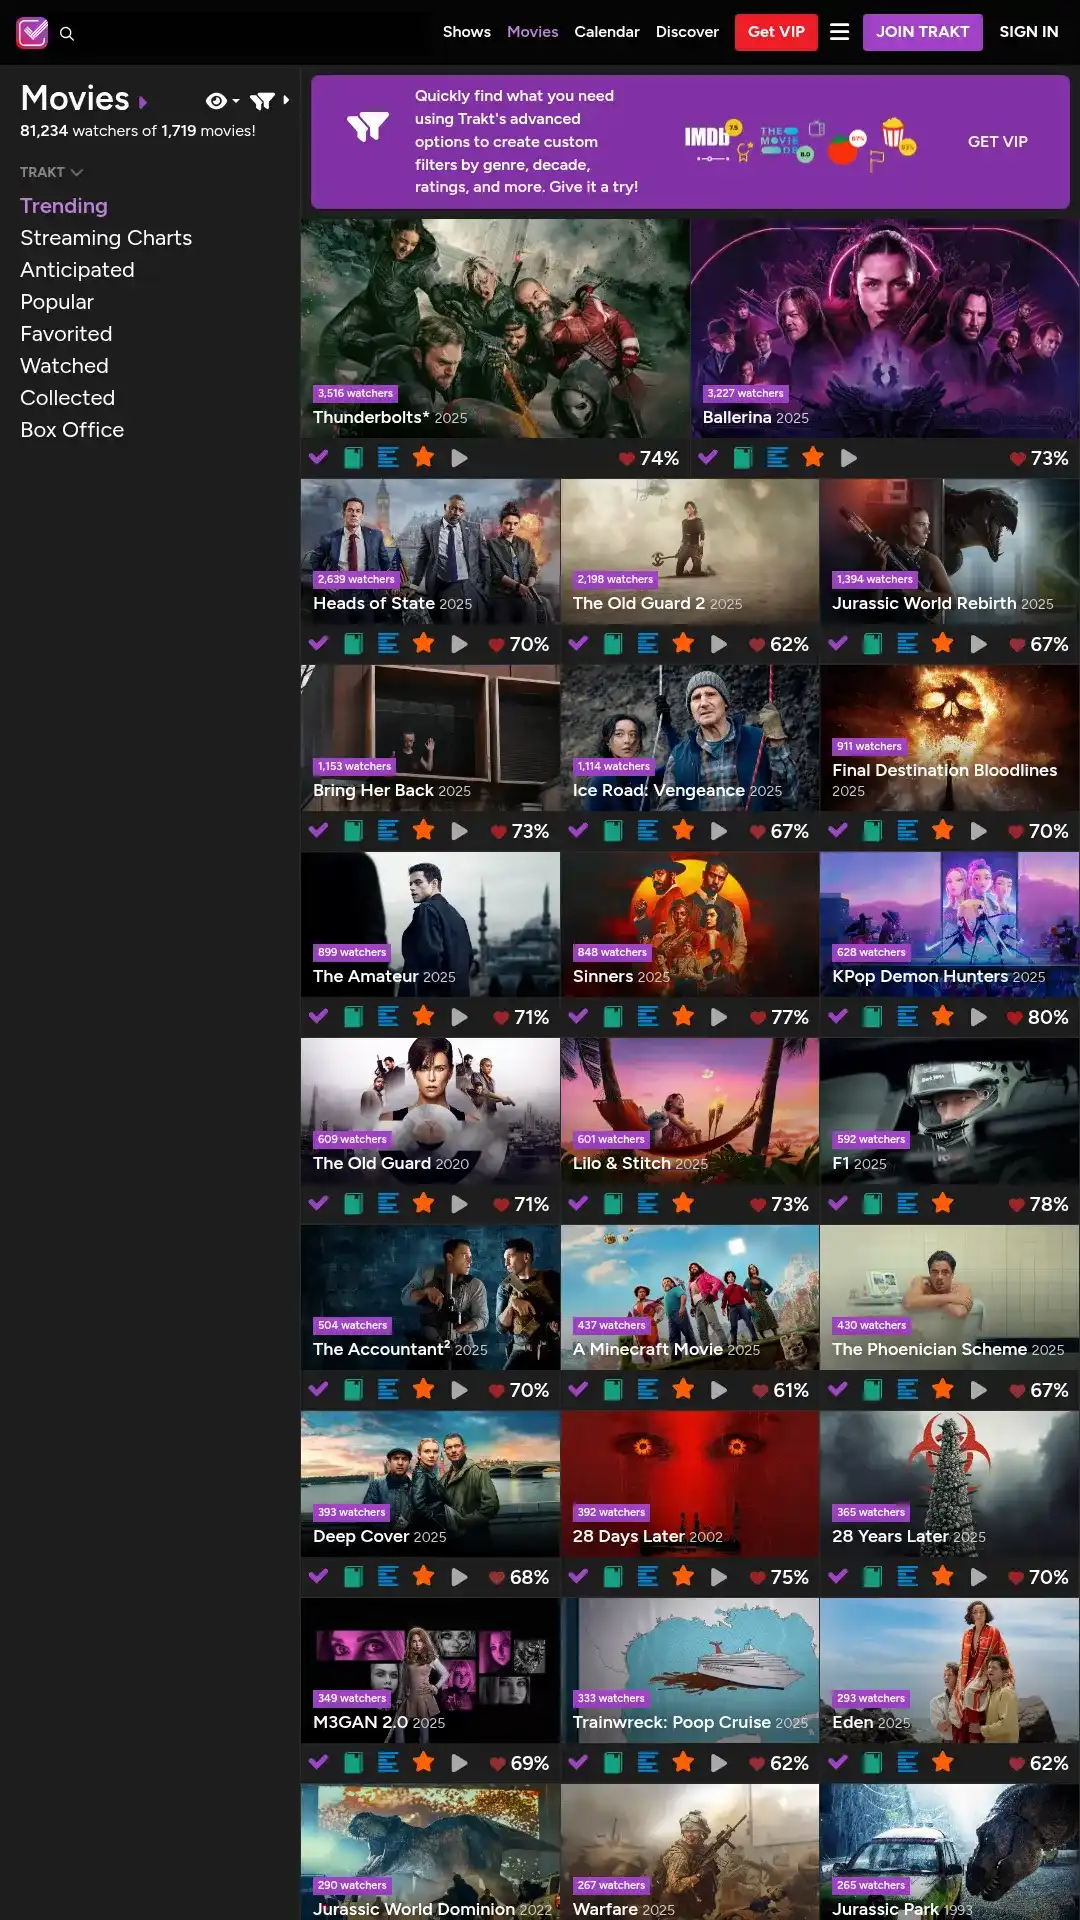
Task: Open the Popular movies link
Action: [x=57, y=302]
